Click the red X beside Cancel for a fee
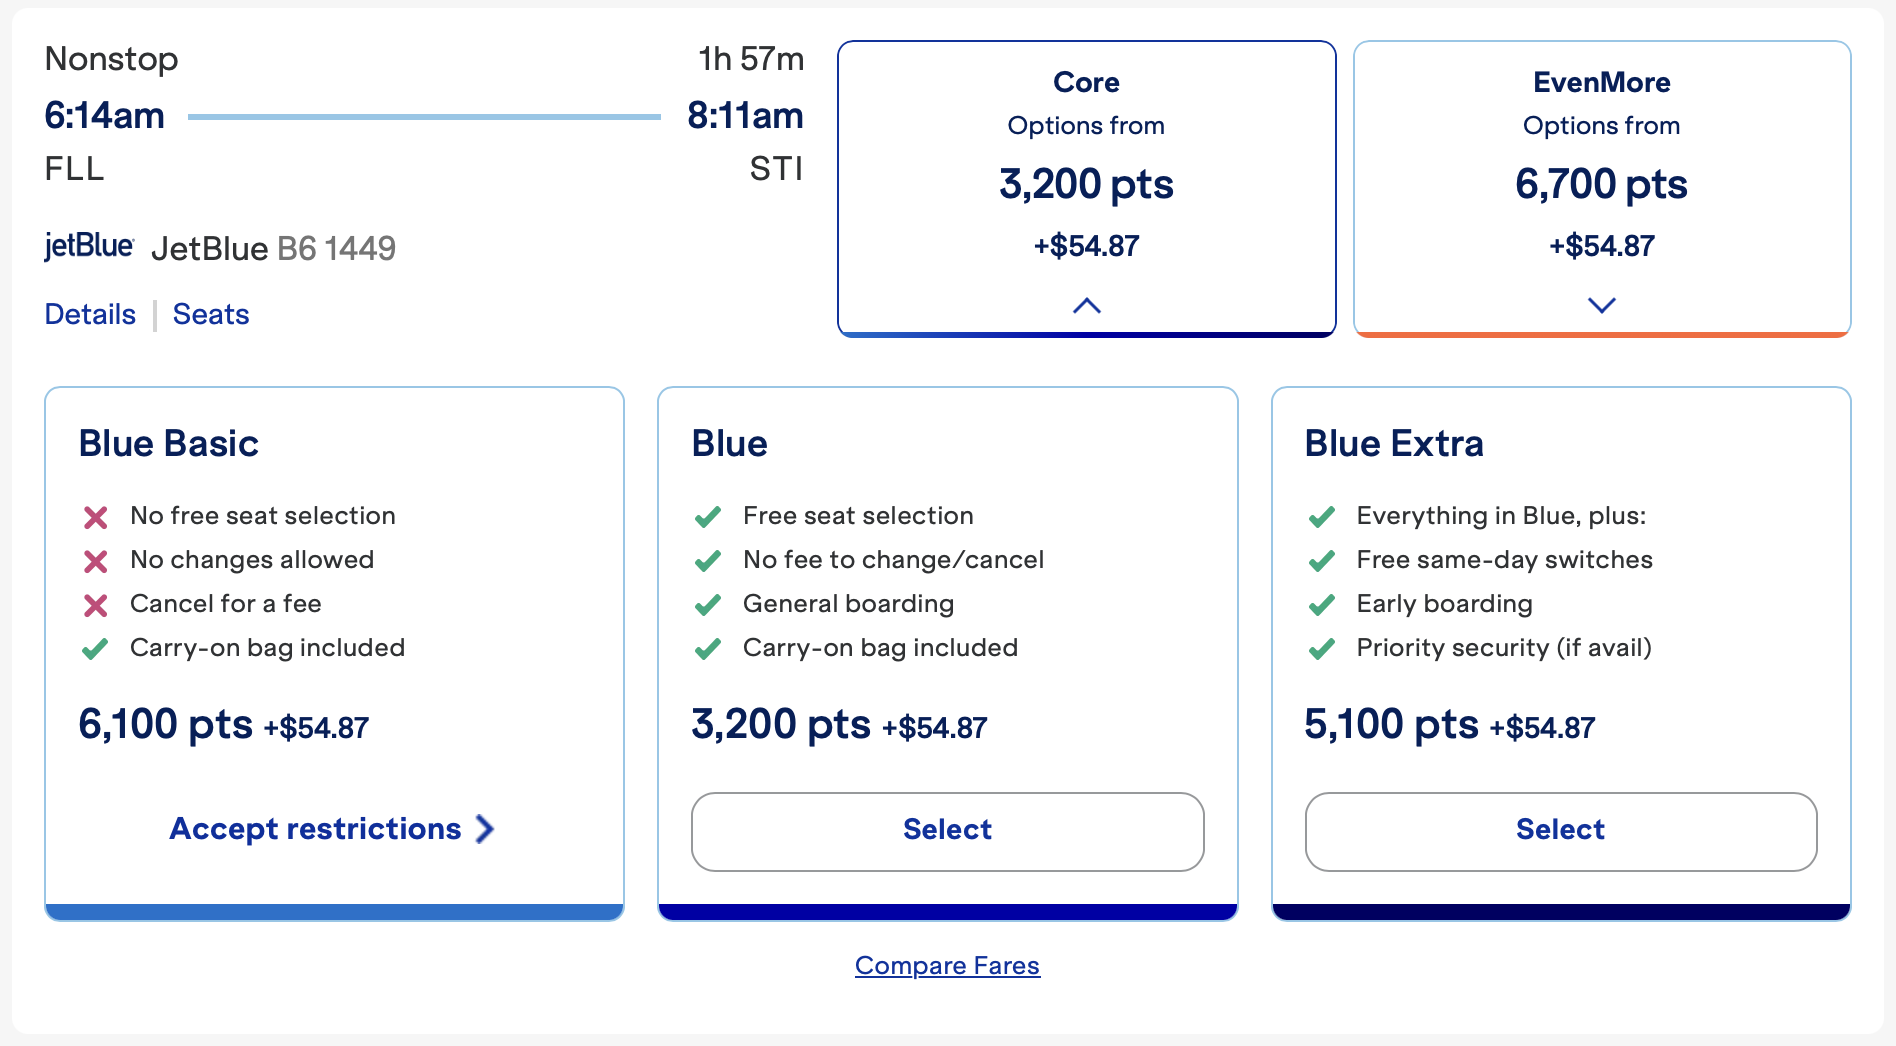Screen dimensions: 1896x1046 tap(95, 604)
